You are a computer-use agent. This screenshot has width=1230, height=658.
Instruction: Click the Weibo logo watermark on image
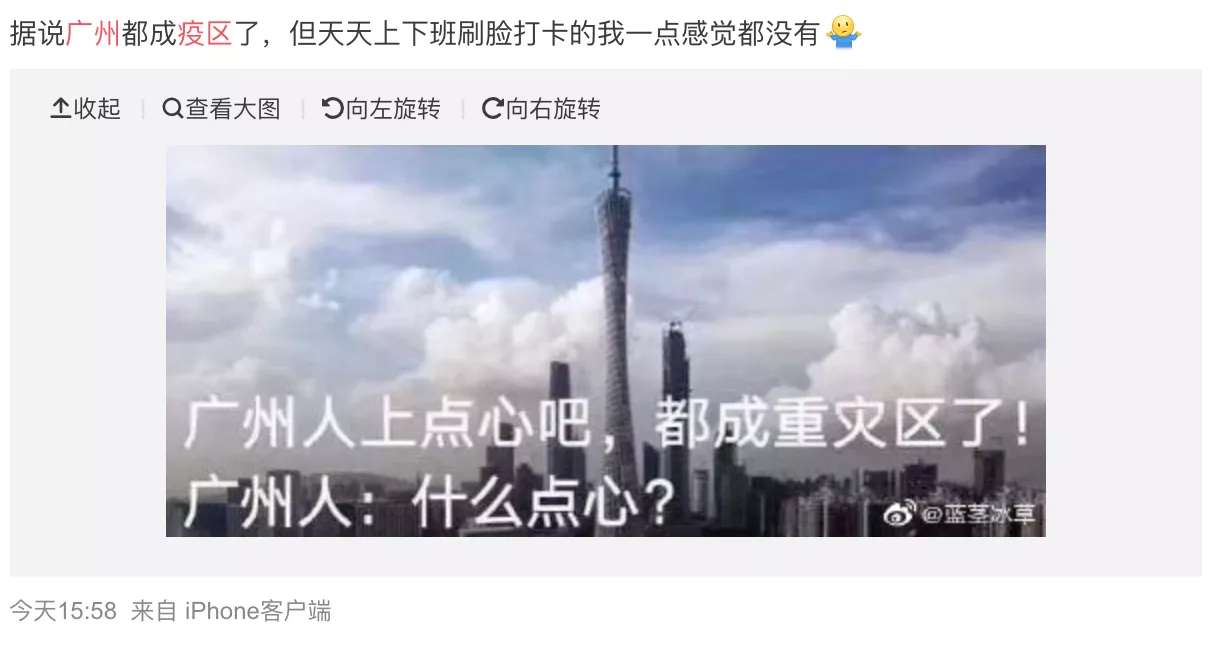click(899, 515)
